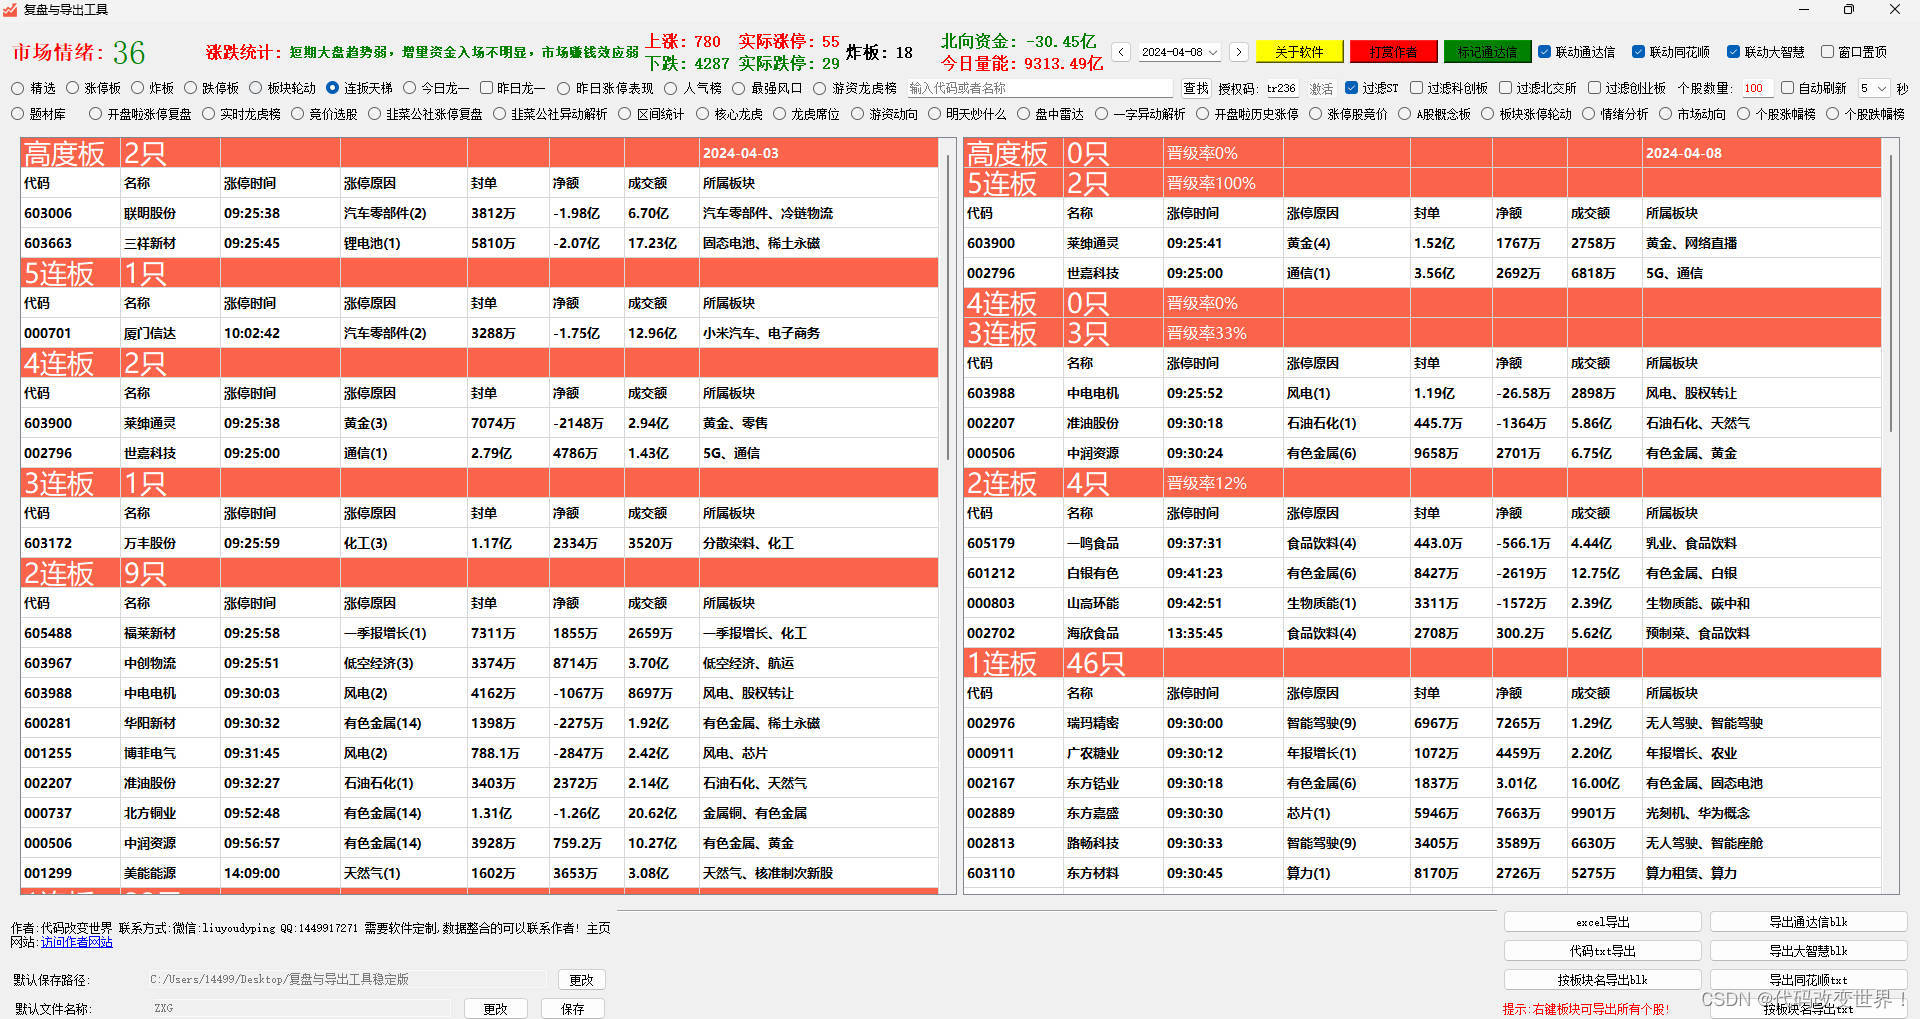Select the 题材库 radio option
1920x1019 pixels.
click(38, 114)
